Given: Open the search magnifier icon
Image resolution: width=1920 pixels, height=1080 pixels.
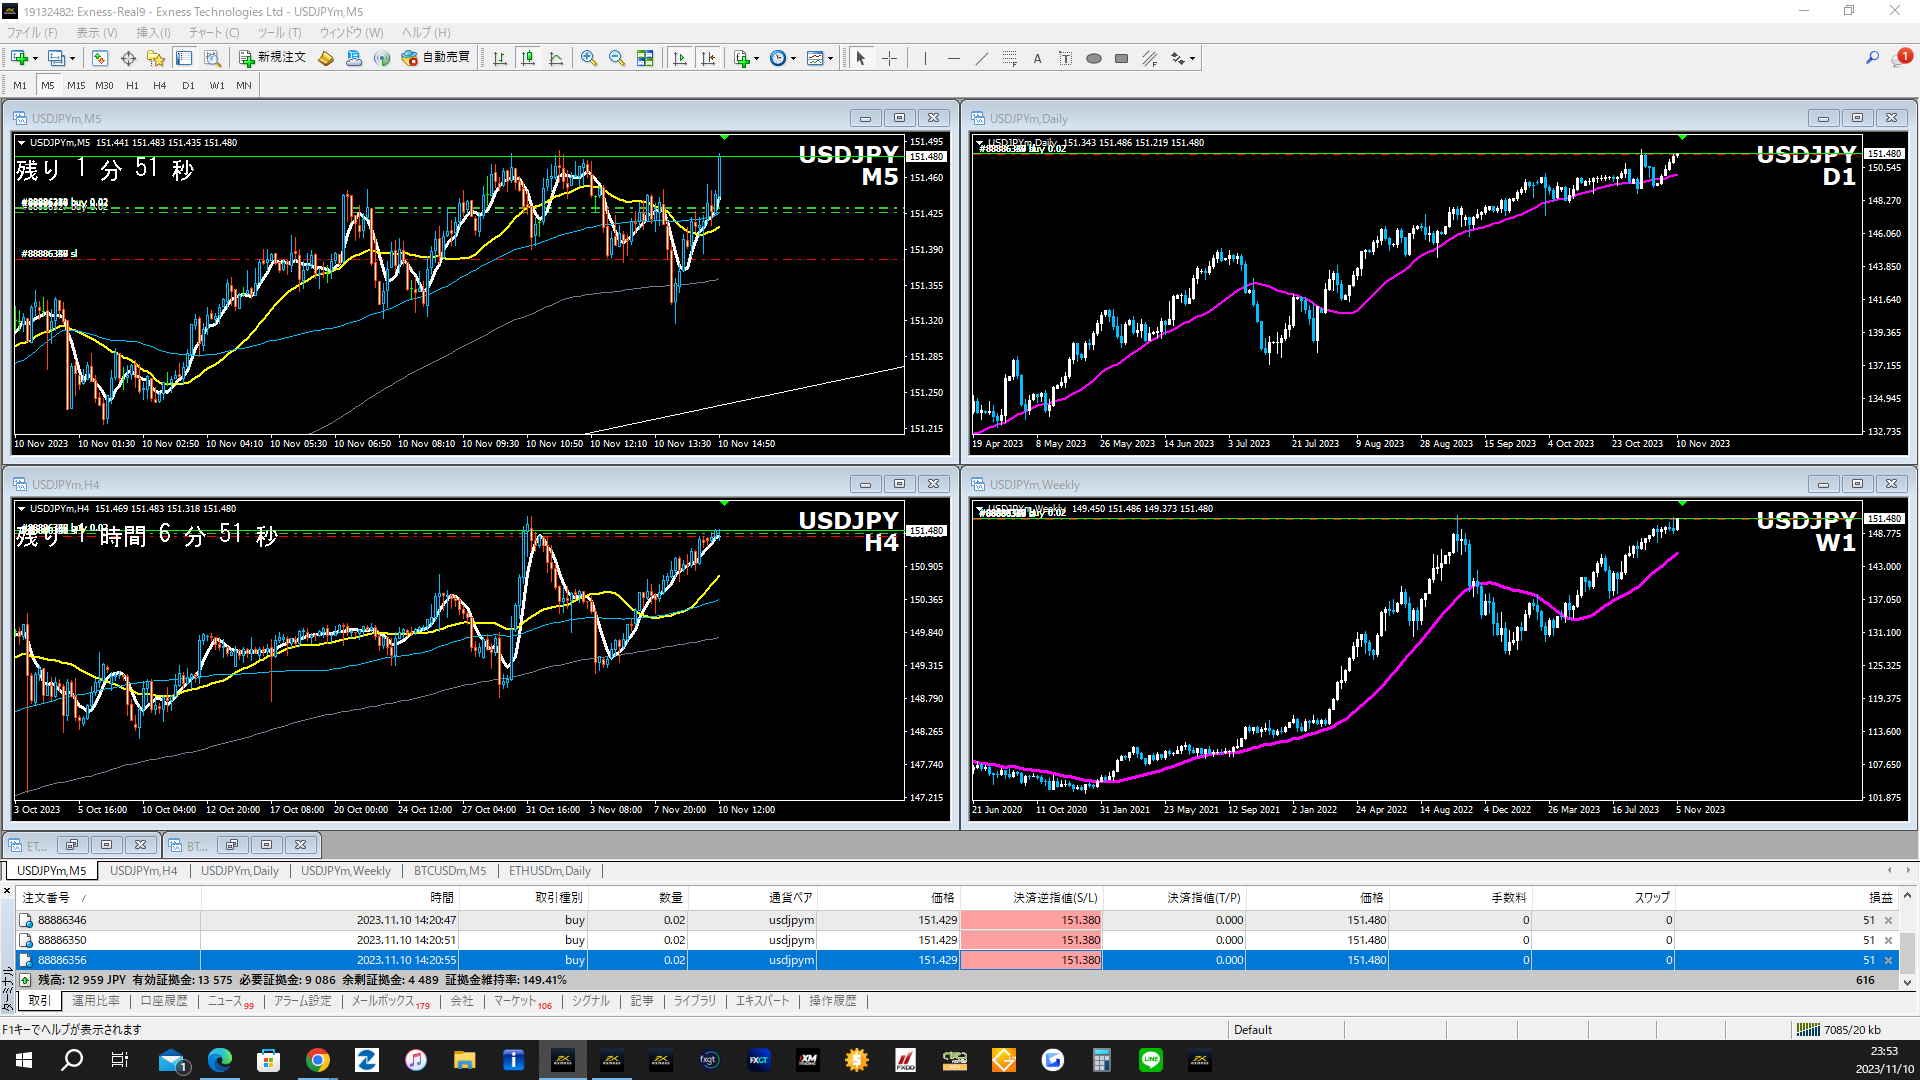Looking at the screenshot, I should pos(1872,58).
